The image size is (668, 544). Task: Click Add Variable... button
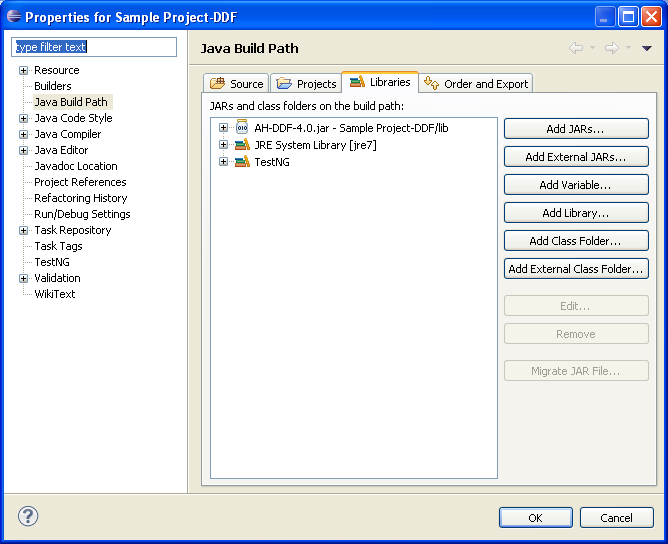tap(576, 185)
